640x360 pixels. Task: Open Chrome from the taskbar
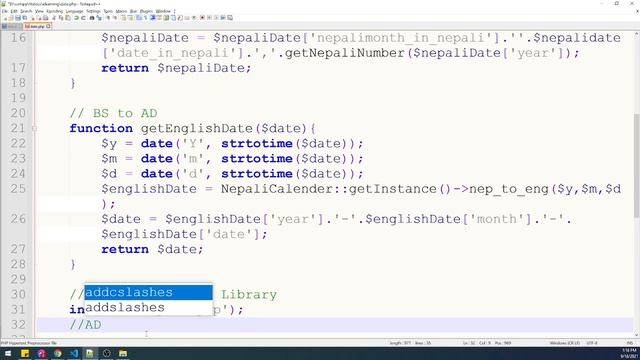coord(58,353)
